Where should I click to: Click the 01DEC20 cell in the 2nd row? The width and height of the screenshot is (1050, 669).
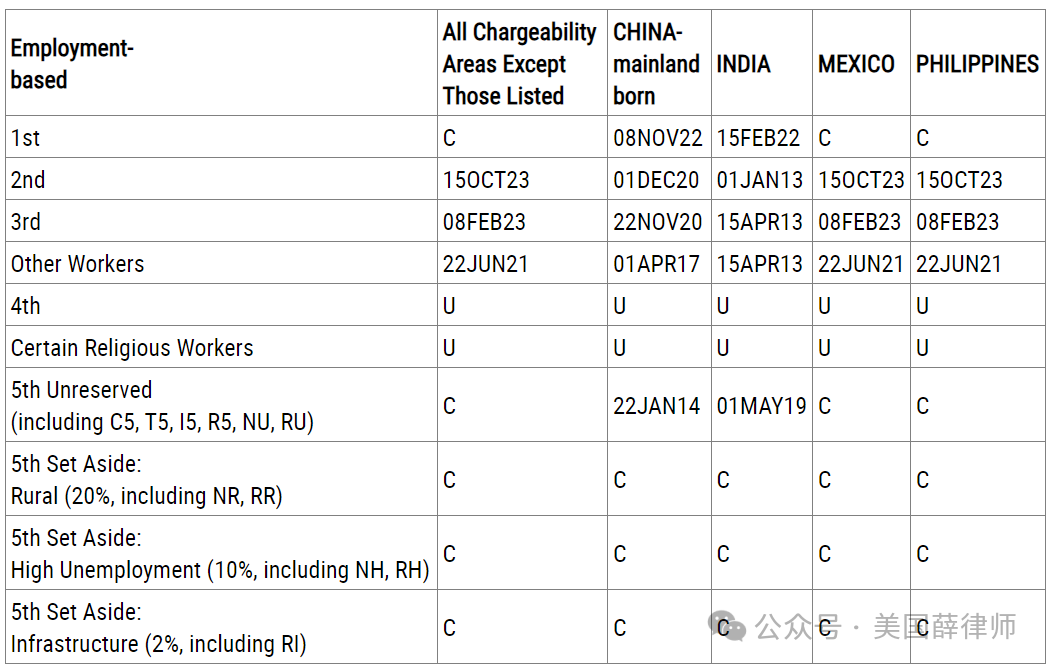(656, 180)
